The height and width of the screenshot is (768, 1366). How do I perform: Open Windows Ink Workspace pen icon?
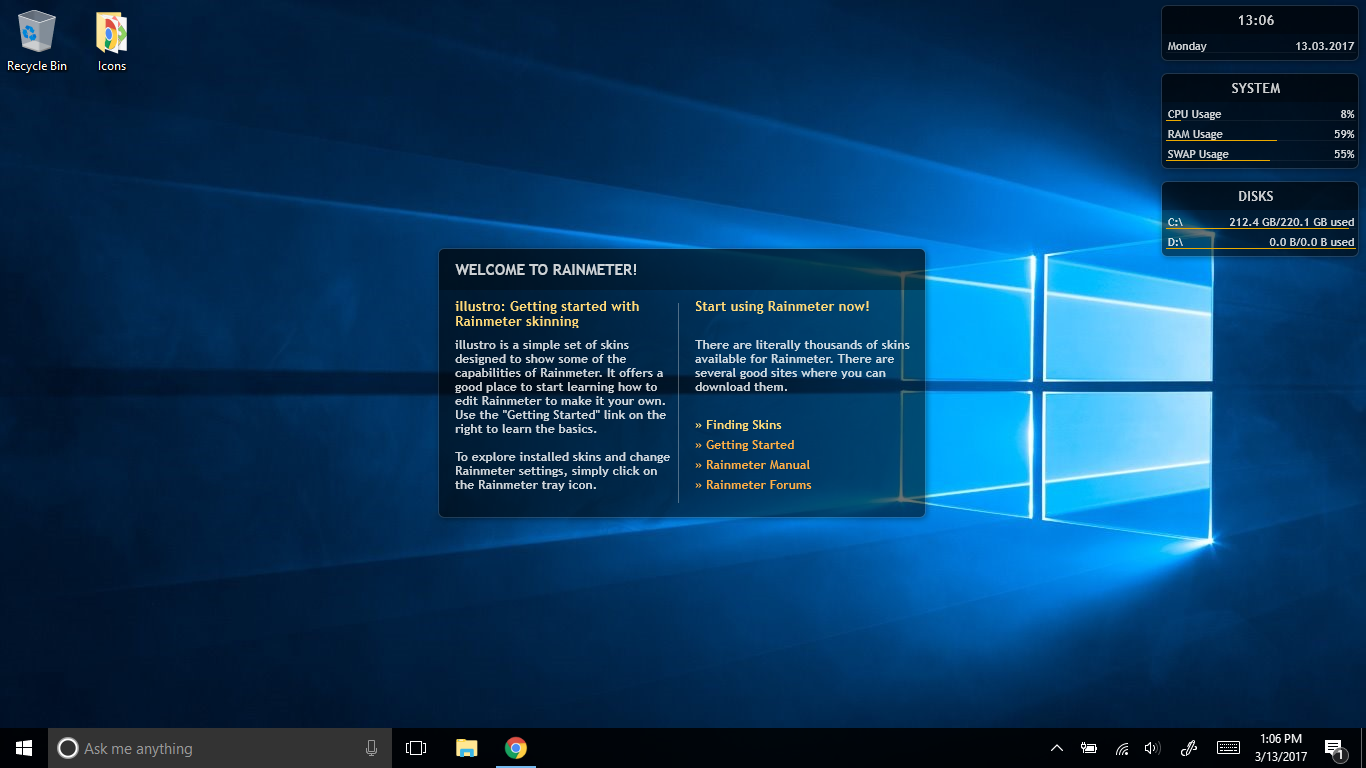[1189, 748]
